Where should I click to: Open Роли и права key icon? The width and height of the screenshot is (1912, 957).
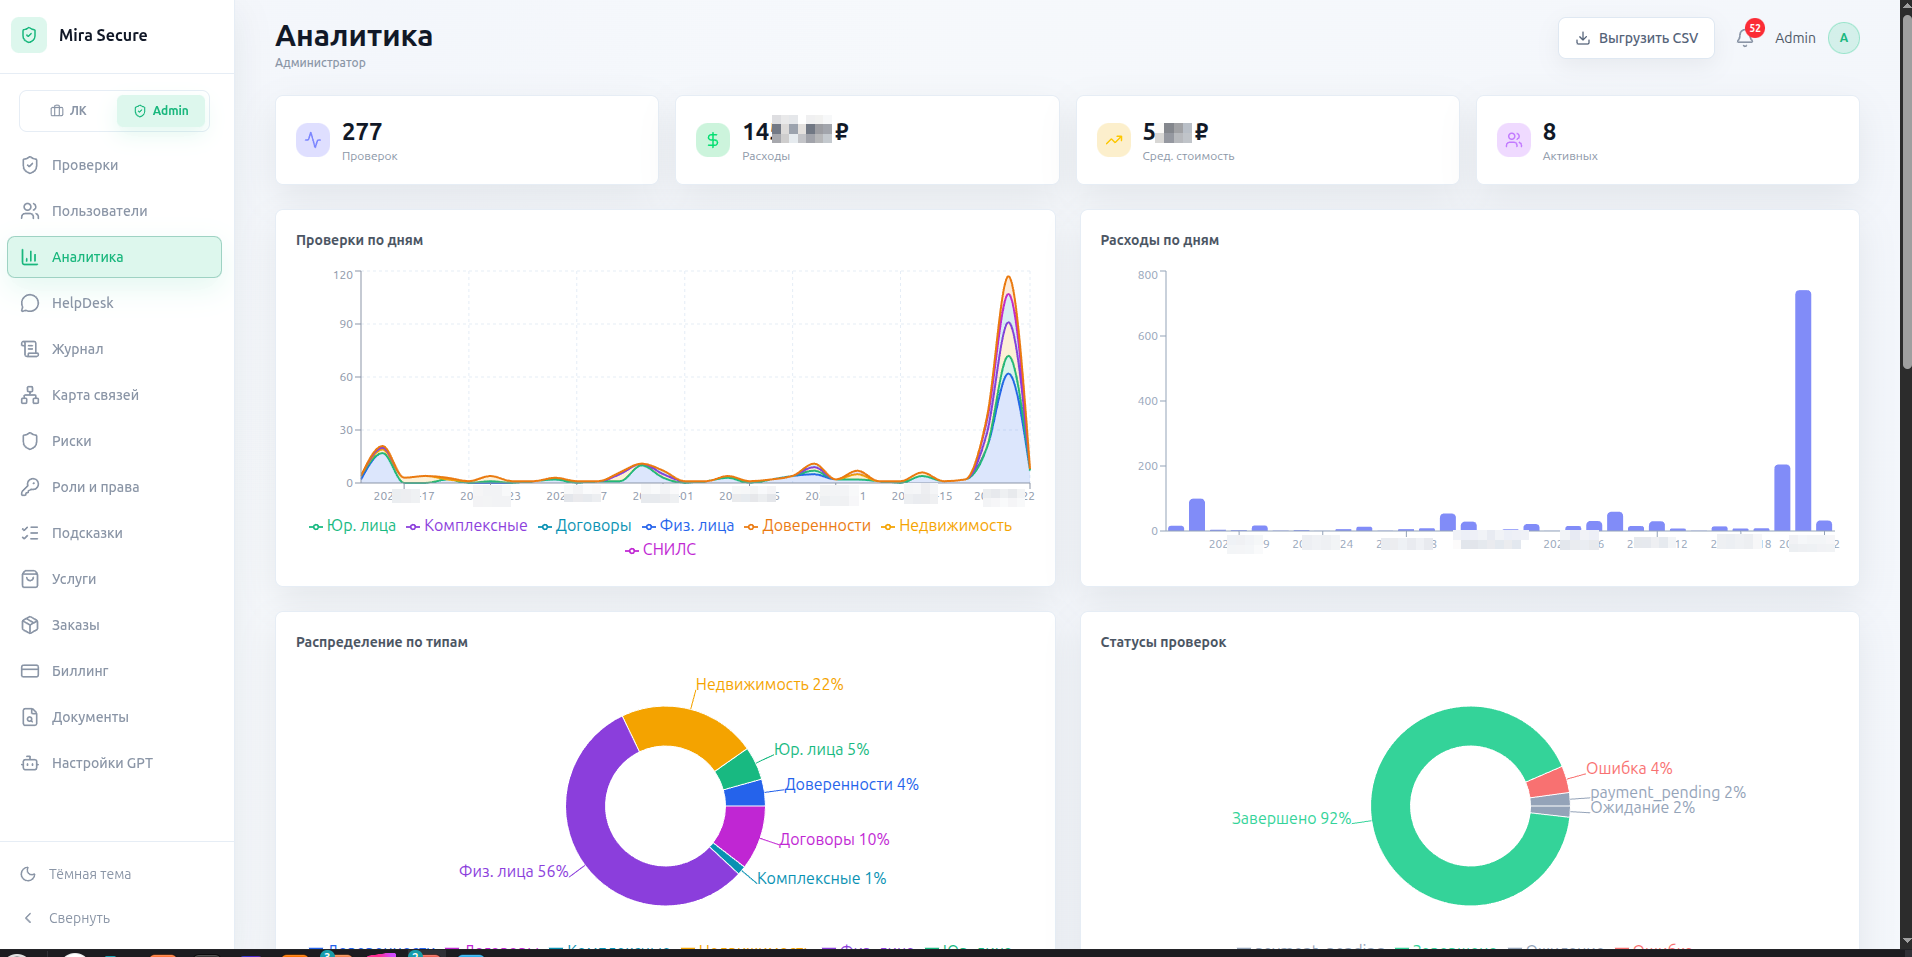(x=30, y=487)
